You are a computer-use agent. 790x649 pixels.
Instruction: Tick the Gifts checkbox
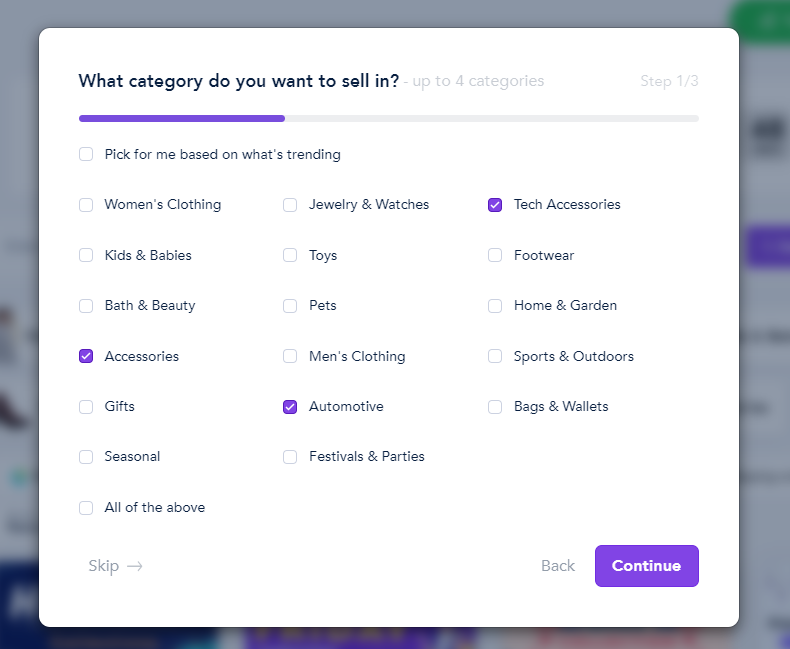(86, 407)
